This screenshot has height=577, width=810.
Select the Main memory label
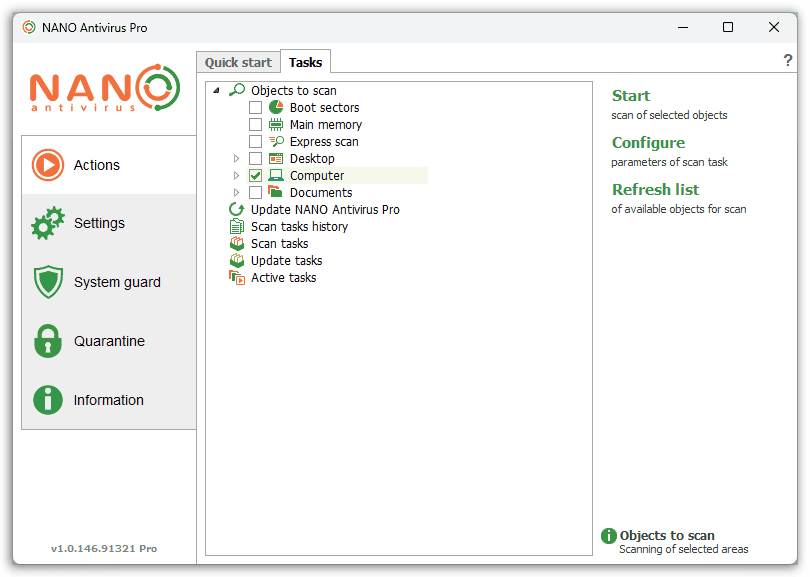(325, 124)
